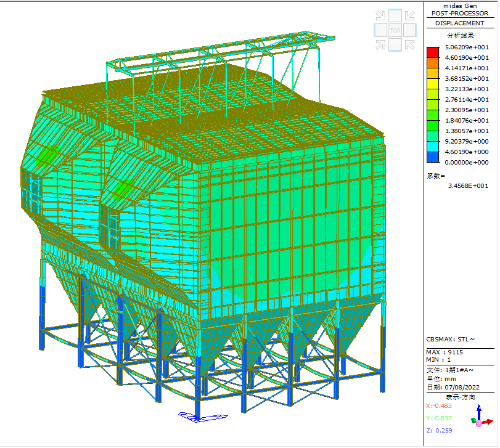This screenshot has width=500, height=448.
Task: Click the left square of the view widget
Action: pos(380,30)
